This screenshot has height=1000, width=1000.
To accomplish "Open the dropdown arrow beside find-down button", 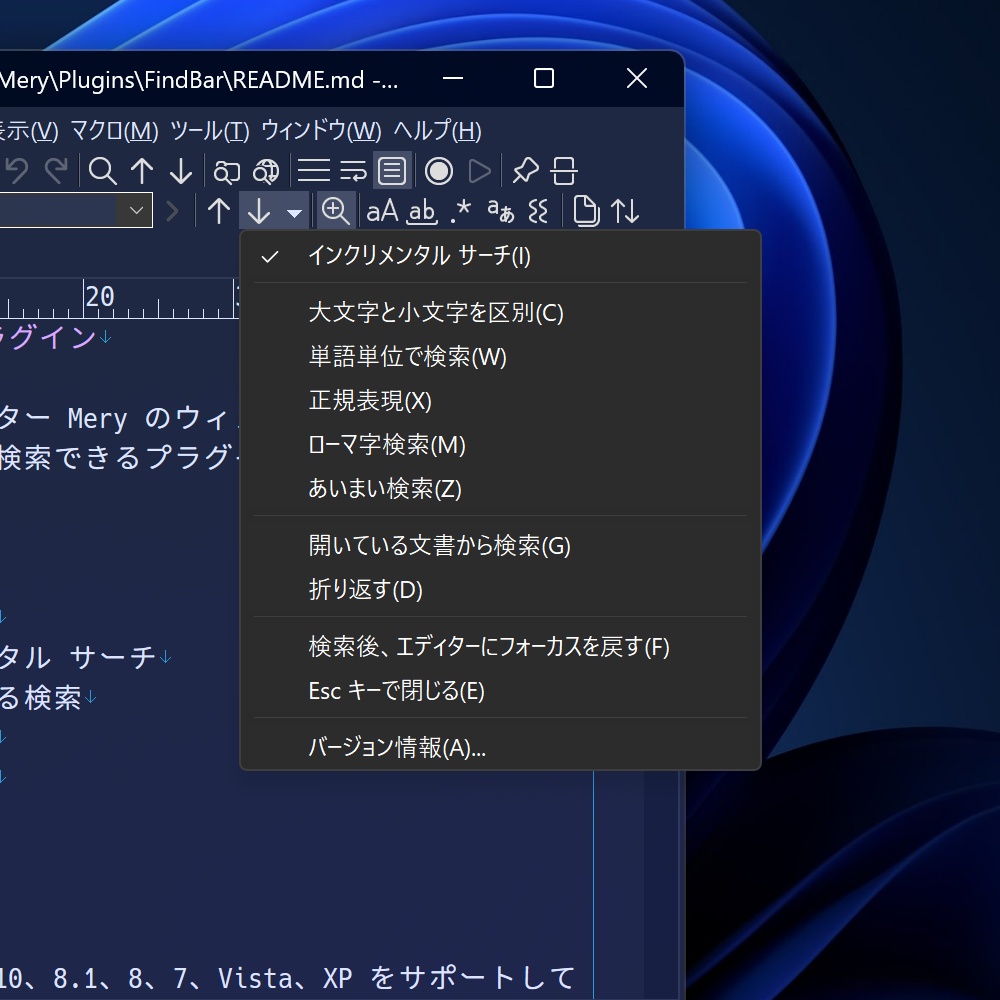I will (x=294, y=212).
